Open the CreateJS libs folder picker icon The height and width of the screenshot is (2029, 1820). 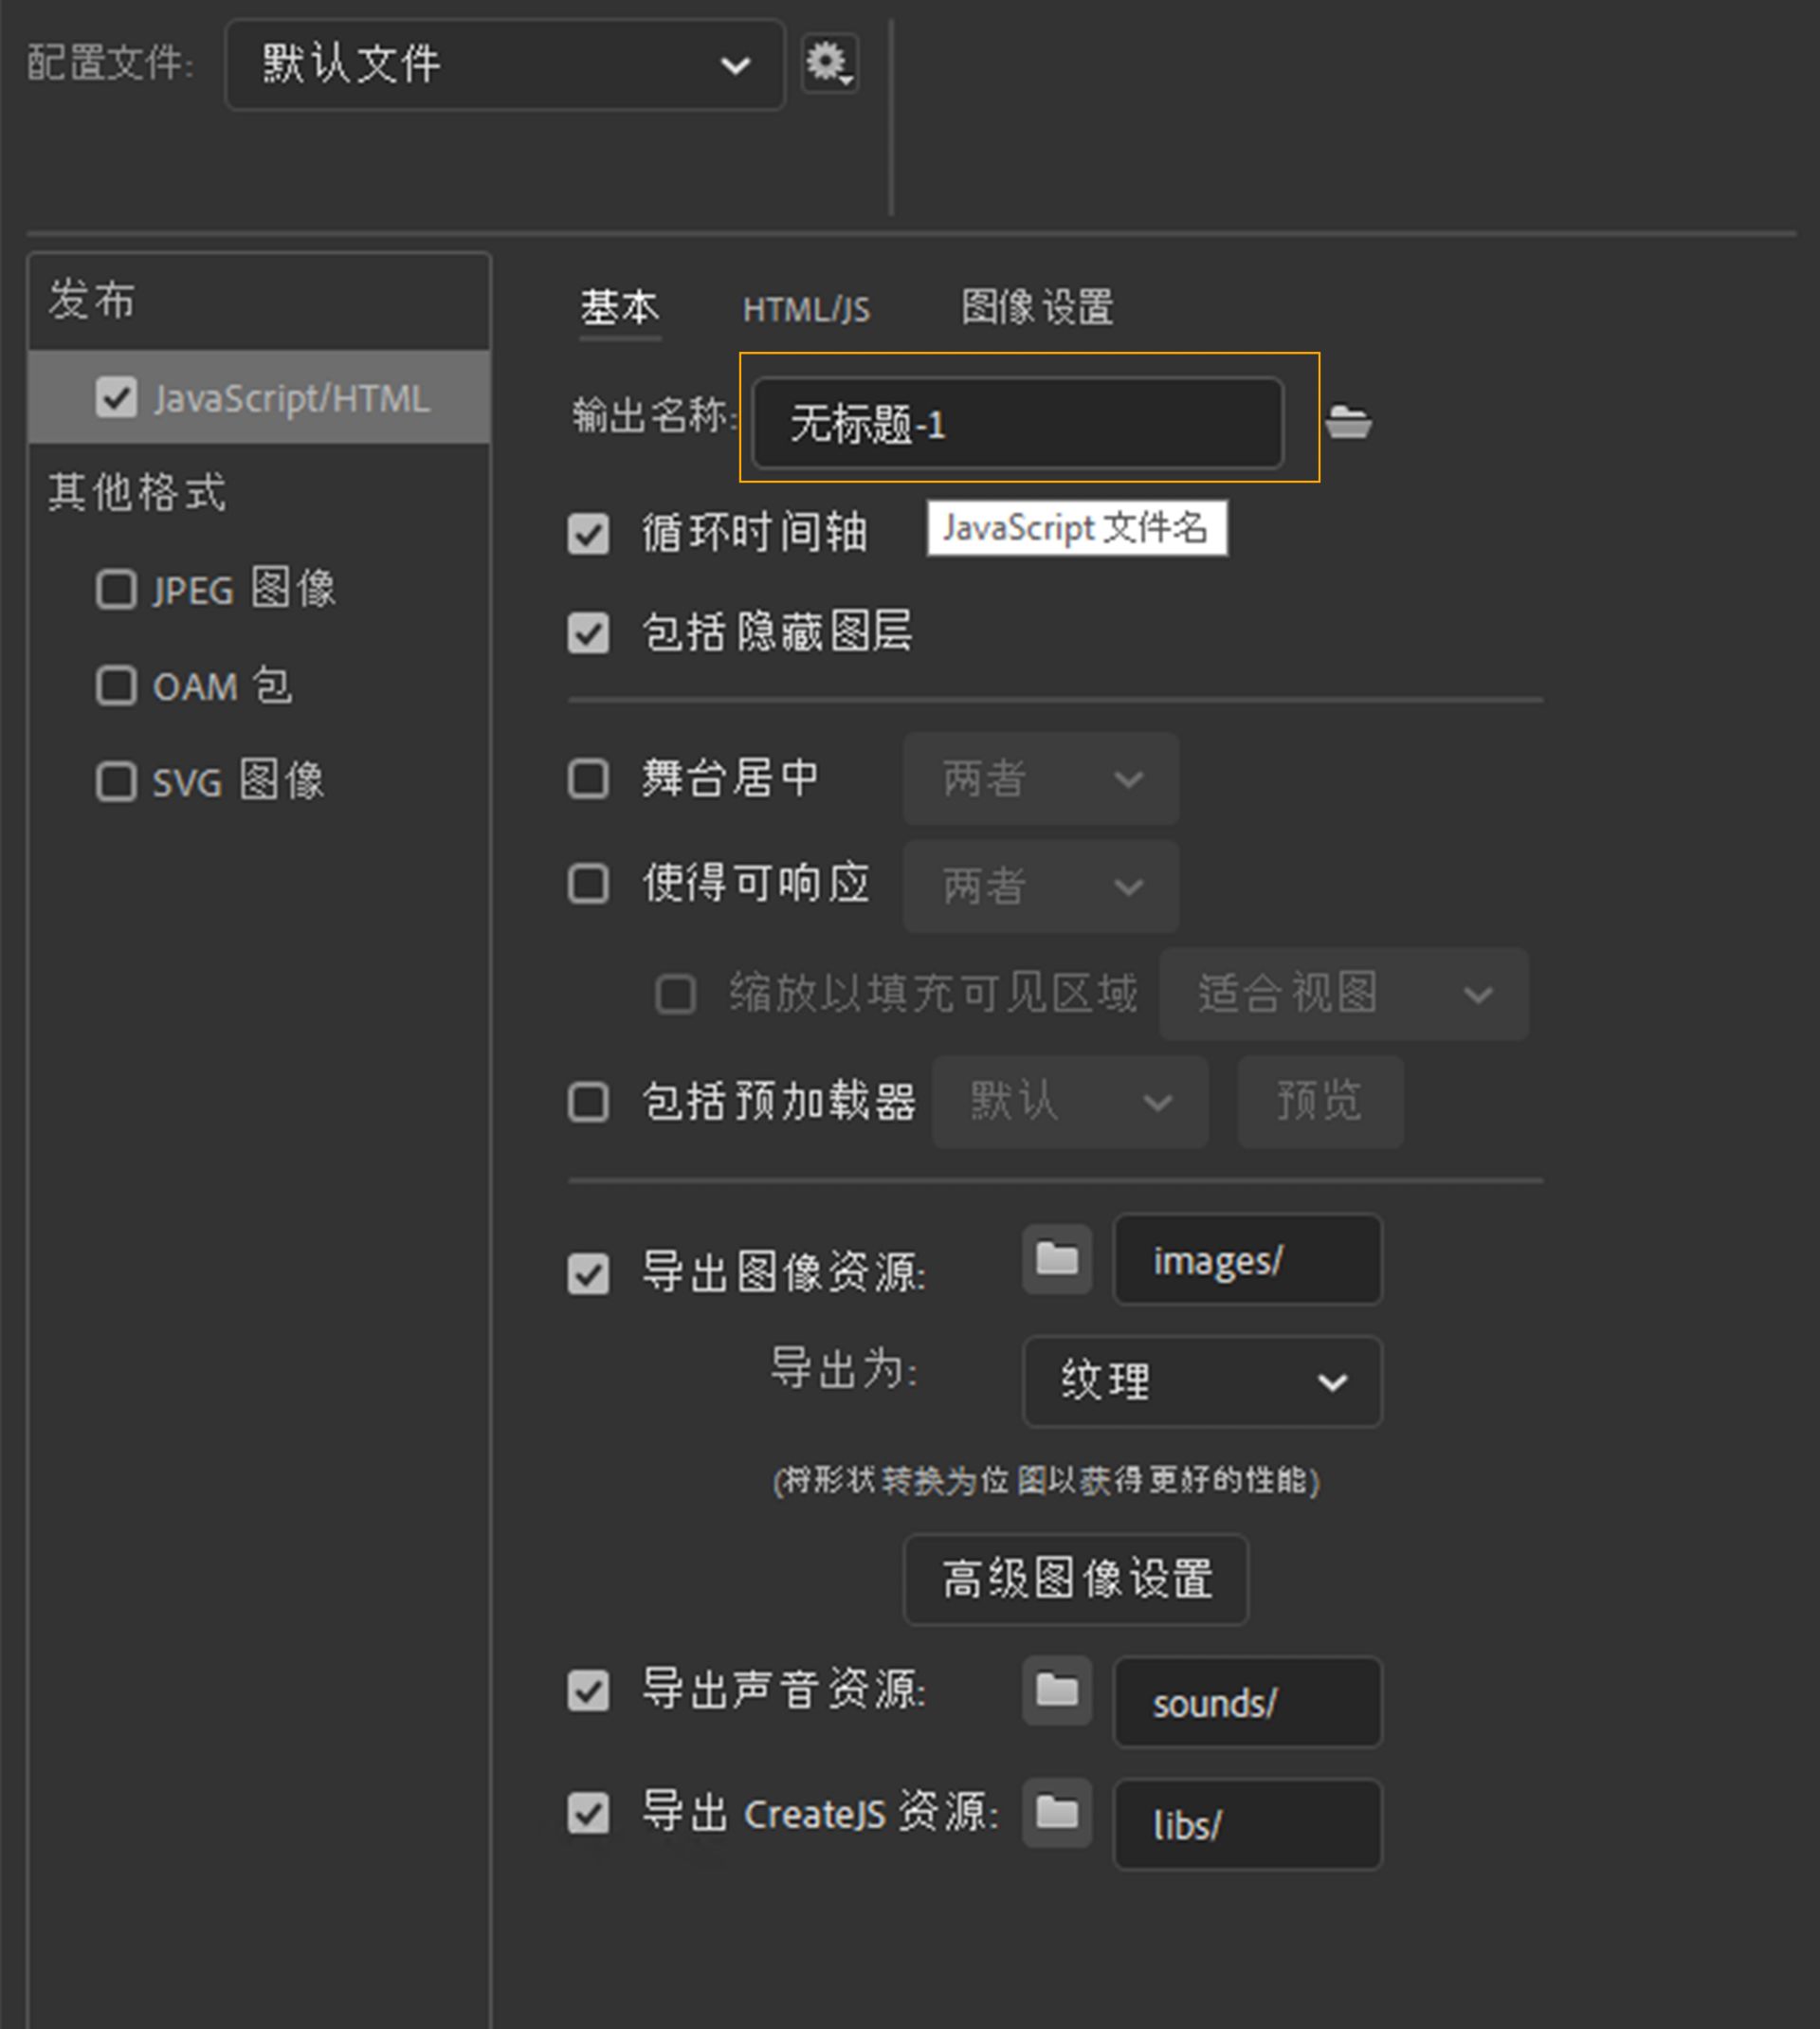coord(1055,1813)
